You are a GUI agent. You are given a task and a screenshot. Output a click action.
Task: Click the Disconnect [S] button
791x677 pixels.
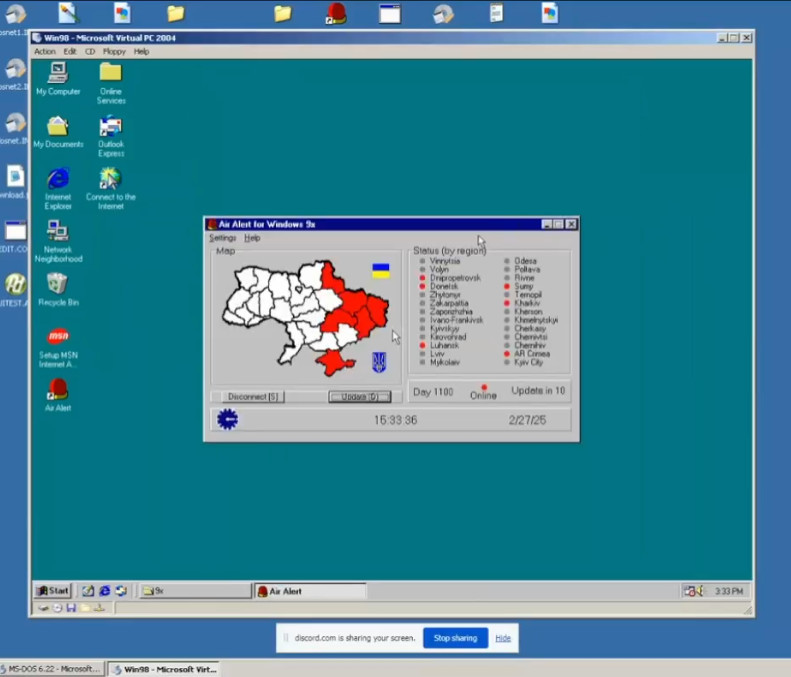click(253, 397)
